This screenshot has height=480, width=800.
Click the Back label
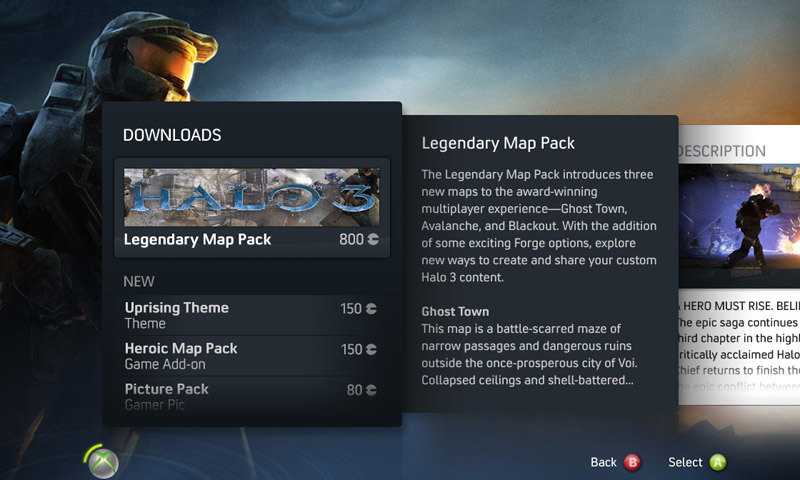pyautogui.click(x=604, y=462)
